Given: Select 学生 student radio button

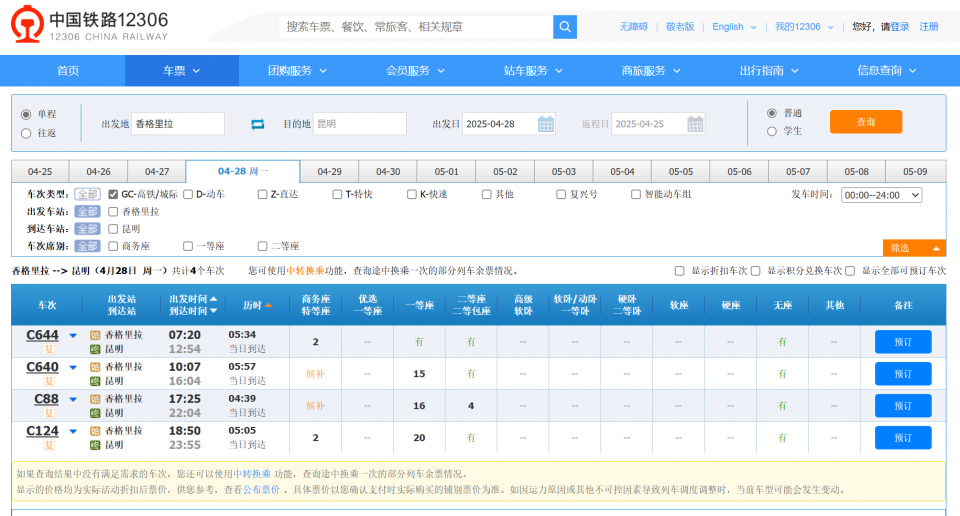Looking at the screenshot, I should (x=772, y=132).
